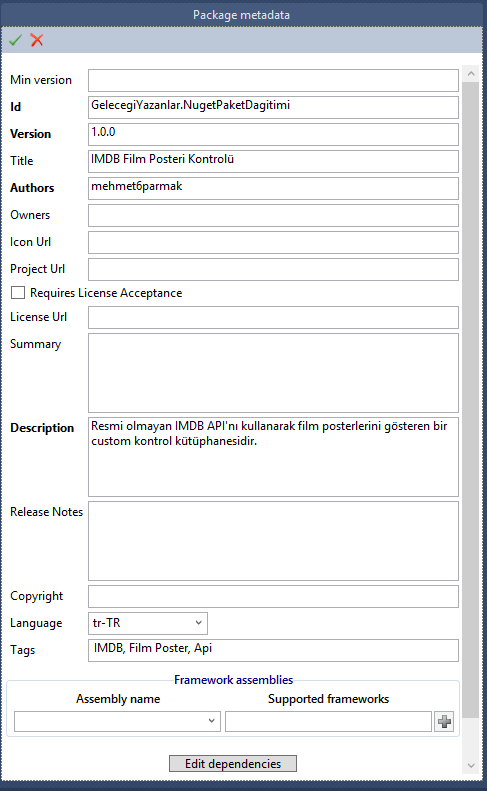Focus the Min version field

click(x=274, y=81)
